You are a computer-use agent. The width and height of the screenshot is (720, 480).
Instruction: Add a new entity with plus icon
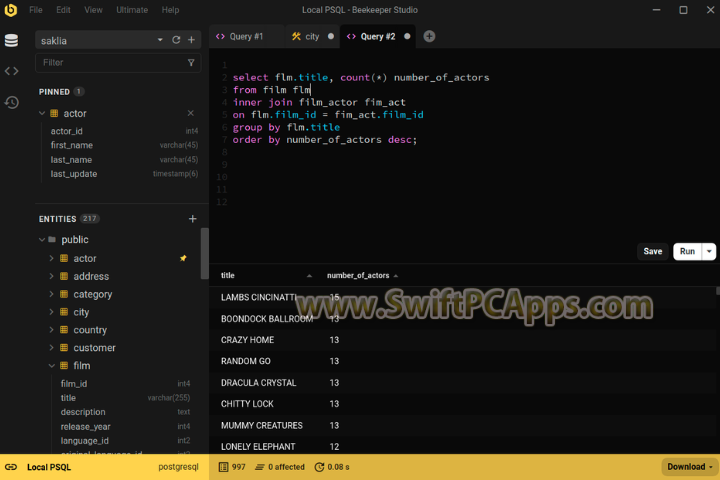[192, 219]
